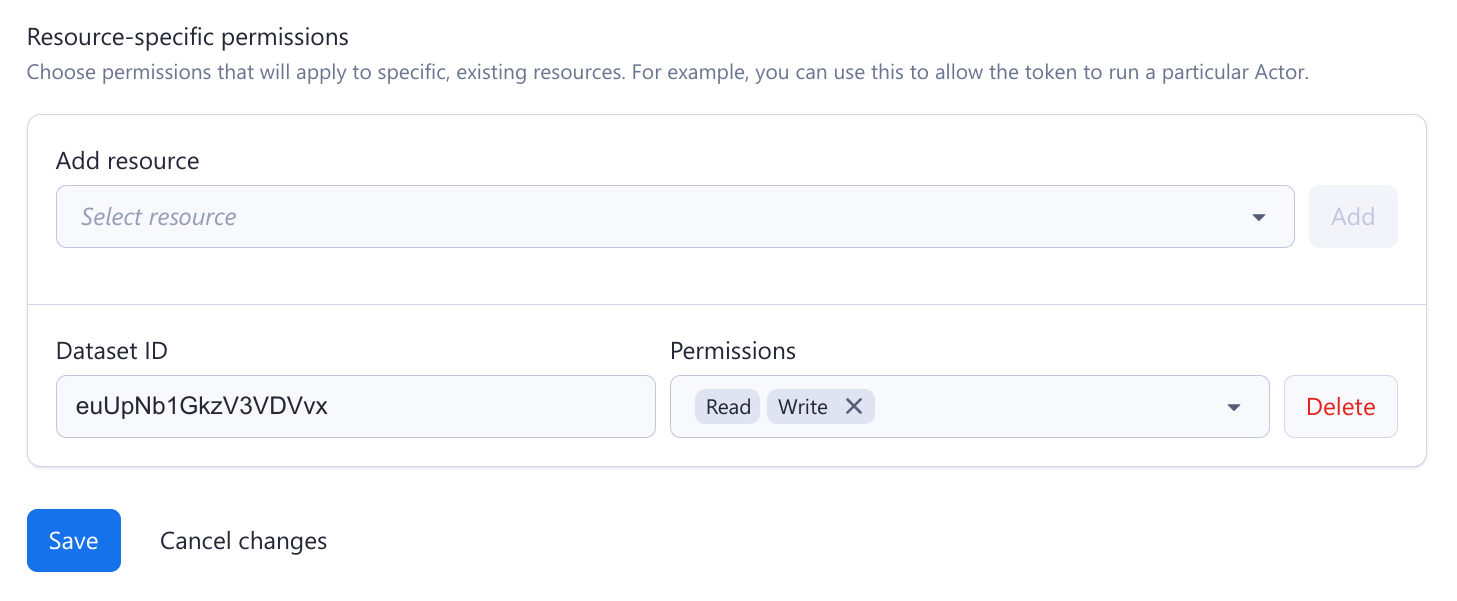Click the Add resource heading

[127, 160]
